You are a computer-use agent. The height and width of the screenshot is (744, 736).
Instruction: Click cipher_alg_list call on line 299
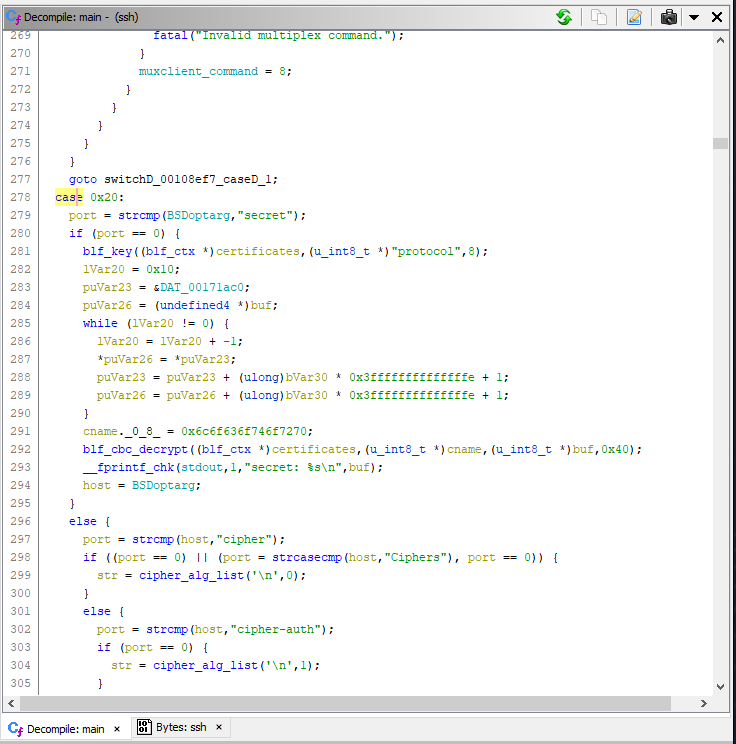point(191,576)
